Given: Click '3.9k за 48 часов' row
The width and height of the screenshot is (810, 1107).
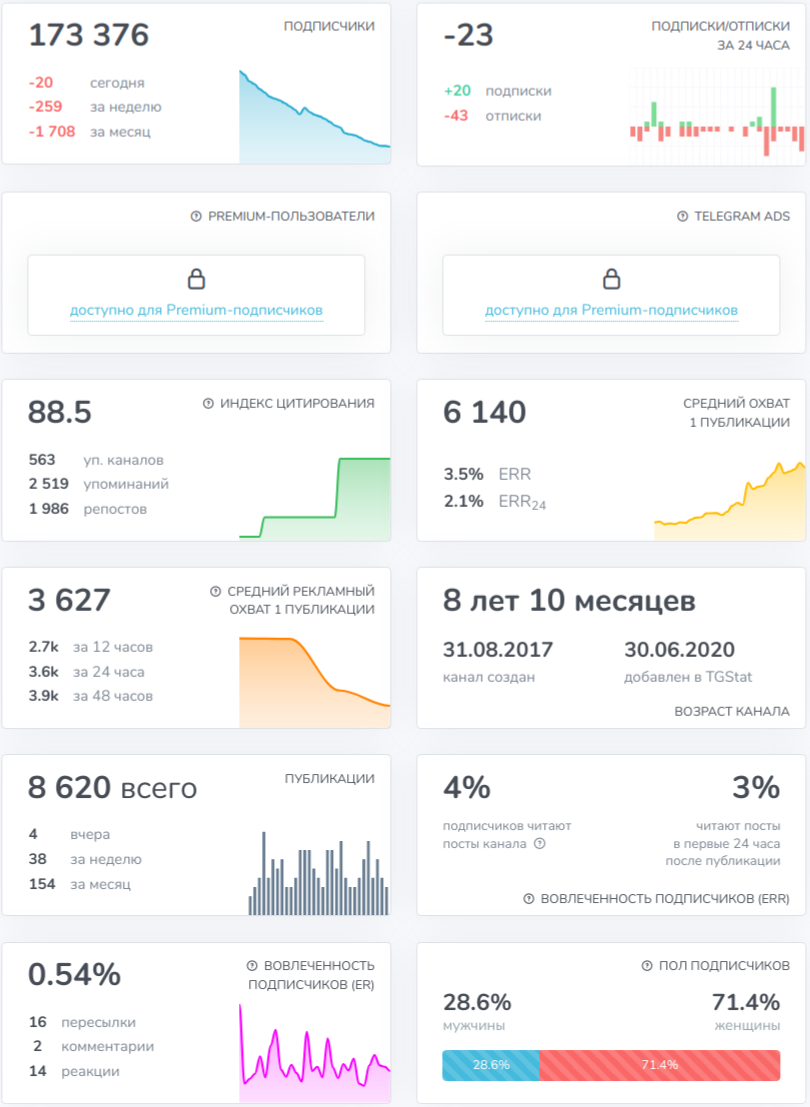Looking at the screenshot, I should [x=90, y=695].
